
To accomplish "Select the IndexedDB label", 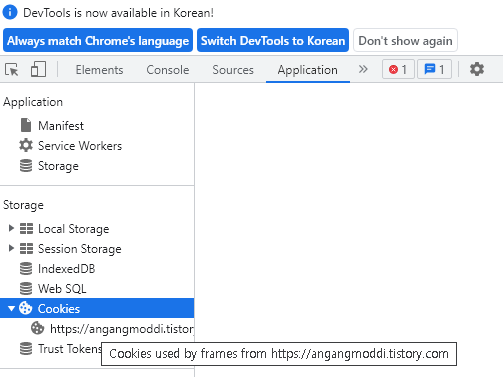I will click(x=67, y=269).
